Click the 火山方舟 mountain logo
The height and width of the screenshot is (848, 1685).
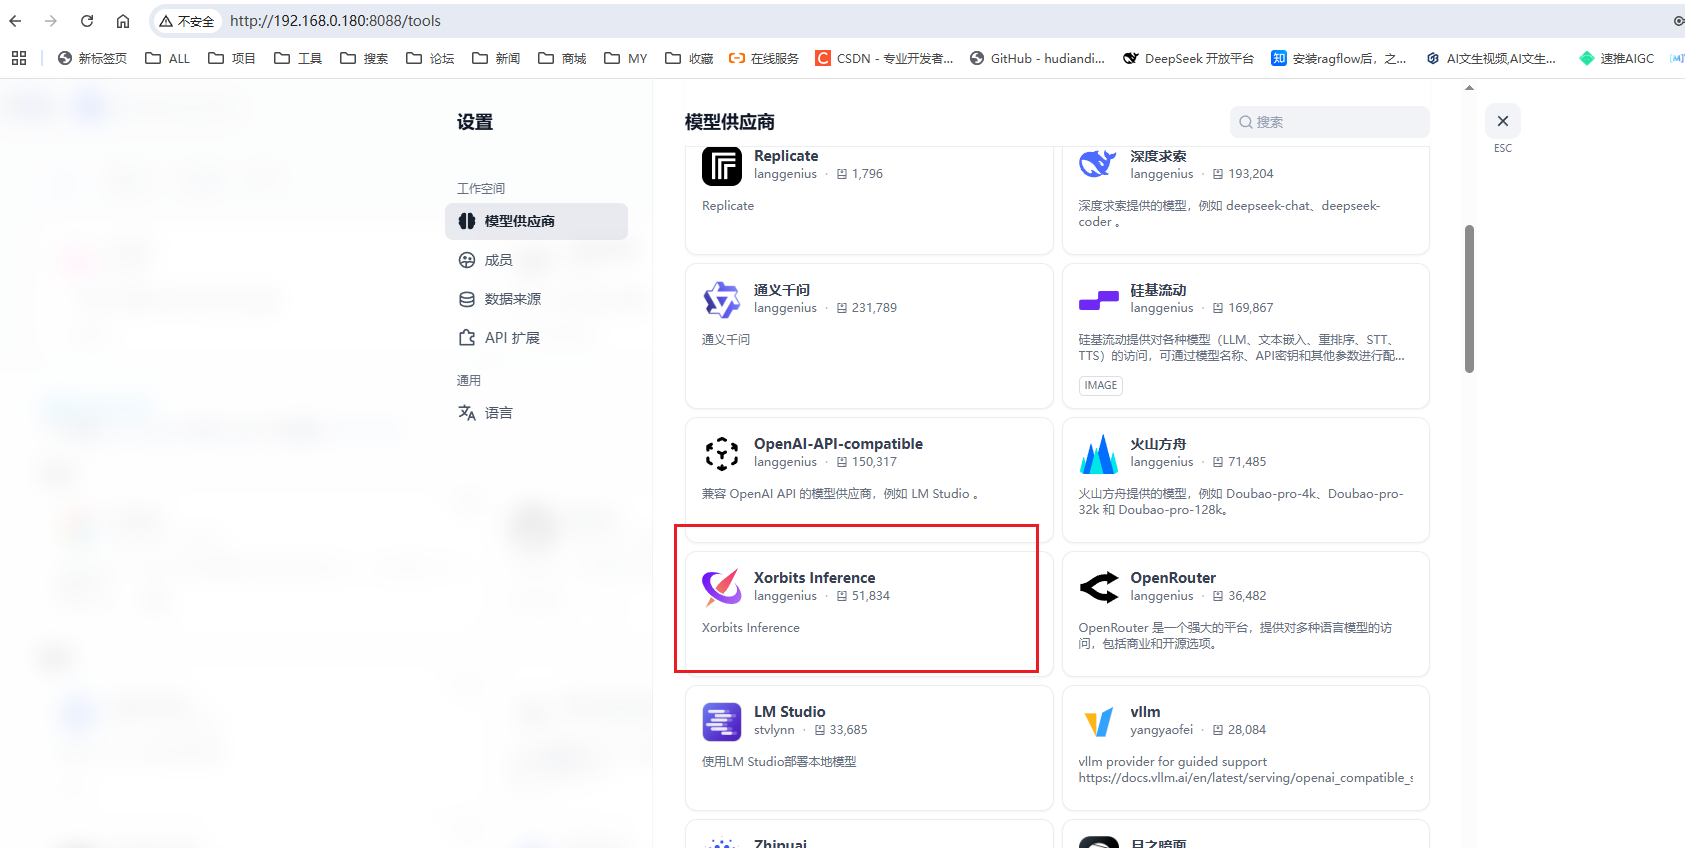click(x=1098, y=454)
